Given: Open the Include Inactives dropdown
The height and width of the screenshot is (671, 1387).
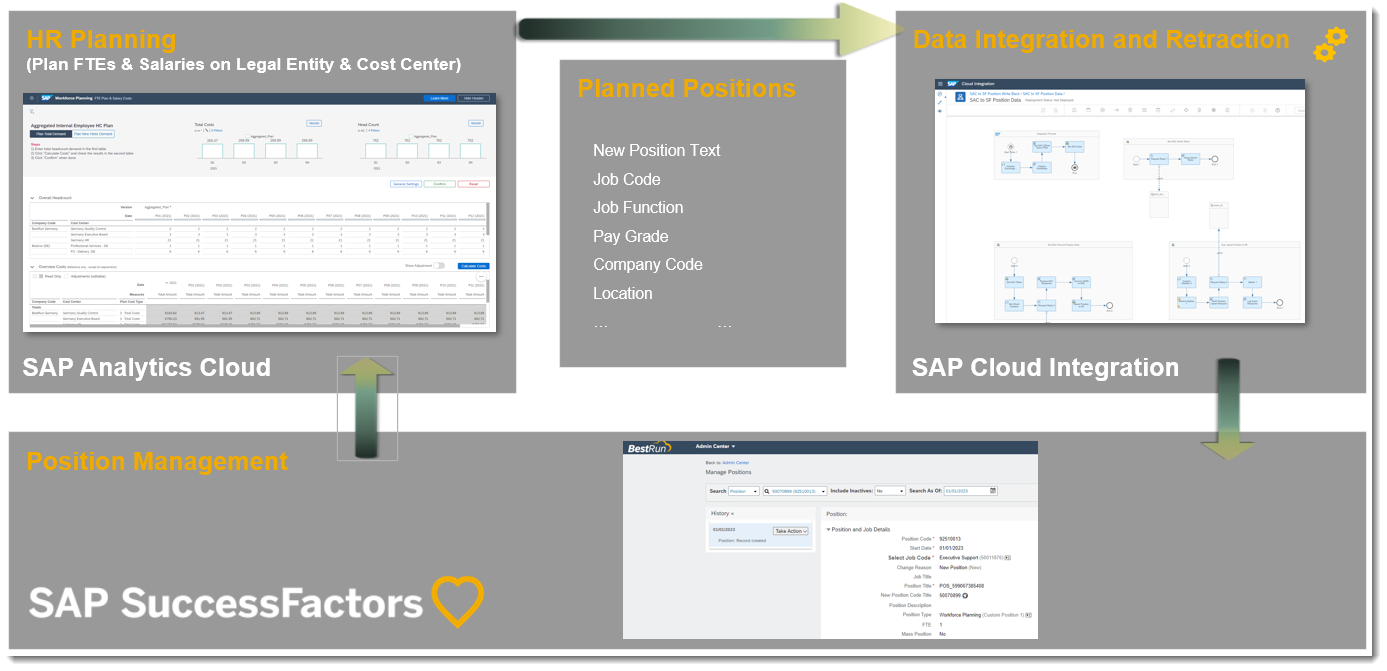Looking at the screenshot, I should pyautogui.click(x=890, y=491).
